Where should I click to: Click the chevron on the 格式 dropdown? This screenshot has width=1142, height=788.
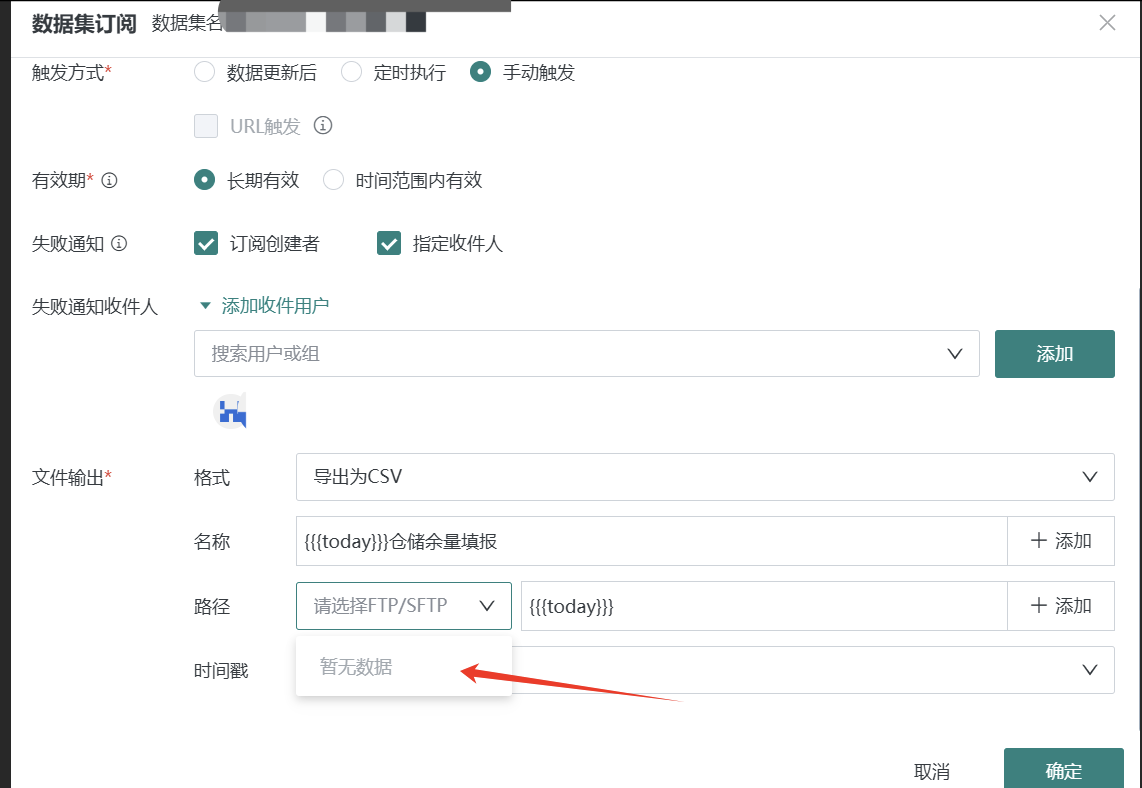tap(1089, 478)
